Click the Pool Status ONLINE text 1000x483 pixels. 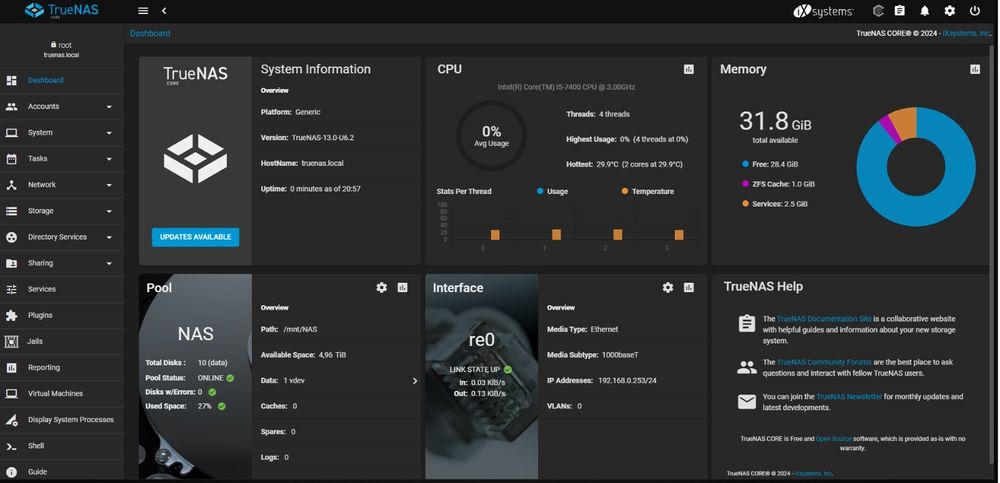point(210,378)
